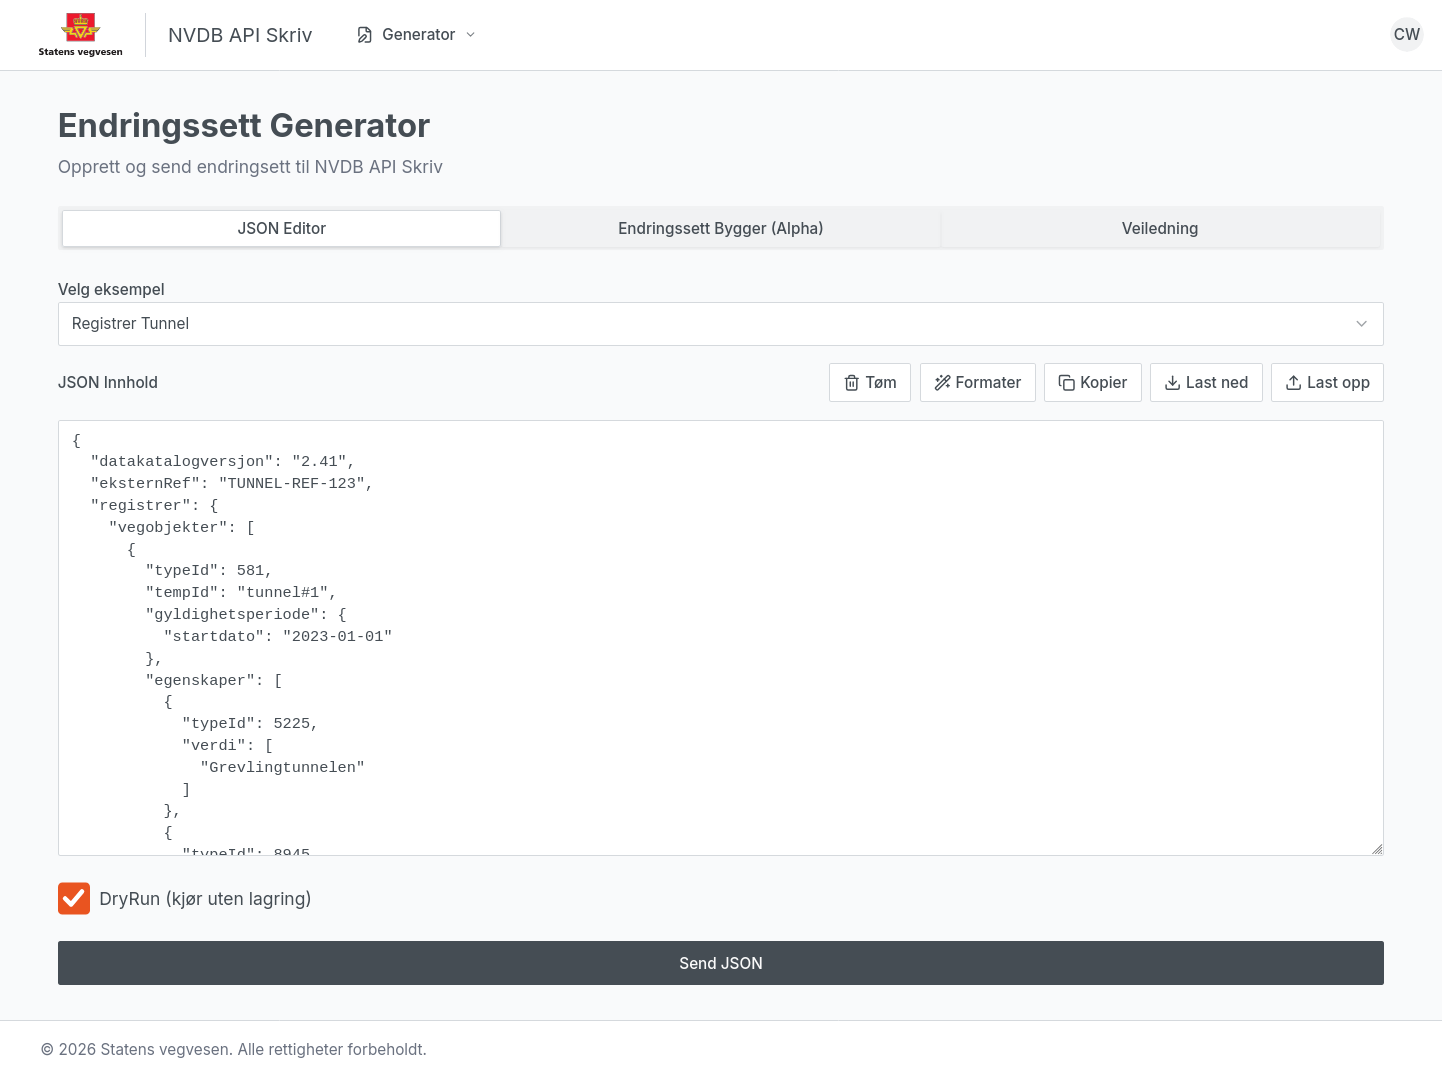This screenshot has height=1077, width=1442.
Task: Click the "2023-01-01" startdato value
Action: coord(338,636)
